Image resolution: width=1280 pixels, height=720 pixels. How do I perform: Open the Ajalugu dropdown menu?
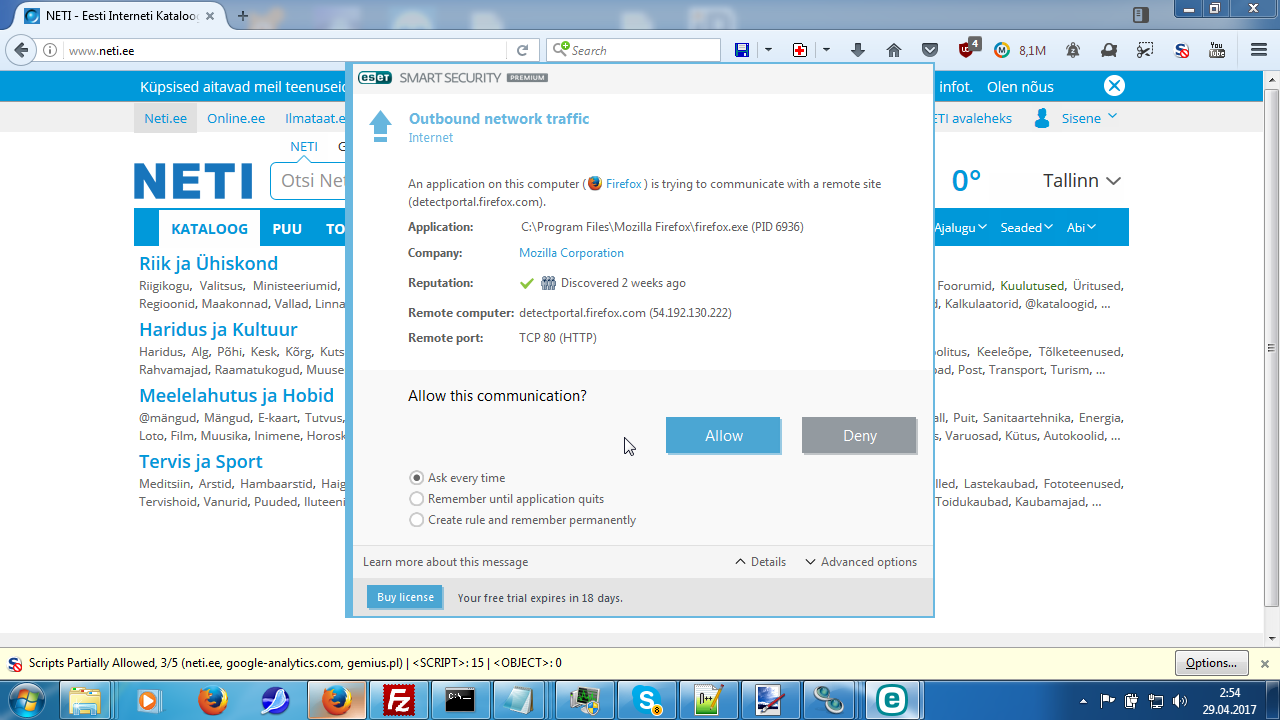point(961,227)
